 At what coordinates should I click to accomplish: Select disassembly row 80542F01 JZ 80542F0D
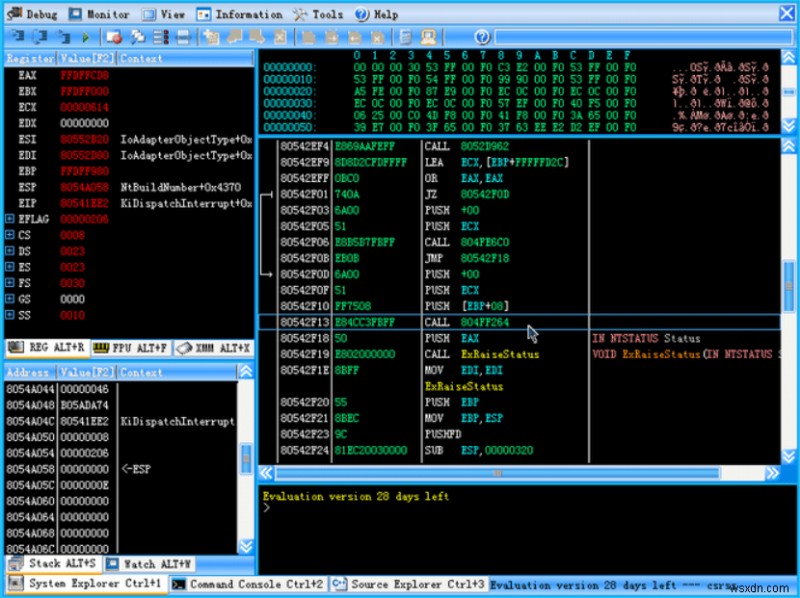click(x=519, y=194)
